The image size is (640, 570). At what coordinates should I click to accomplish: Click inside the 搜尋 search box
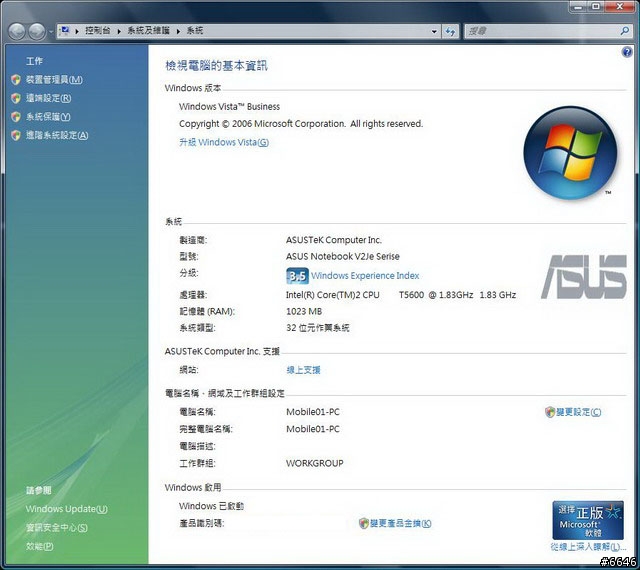pyautogui.click(x=543, y=31)
